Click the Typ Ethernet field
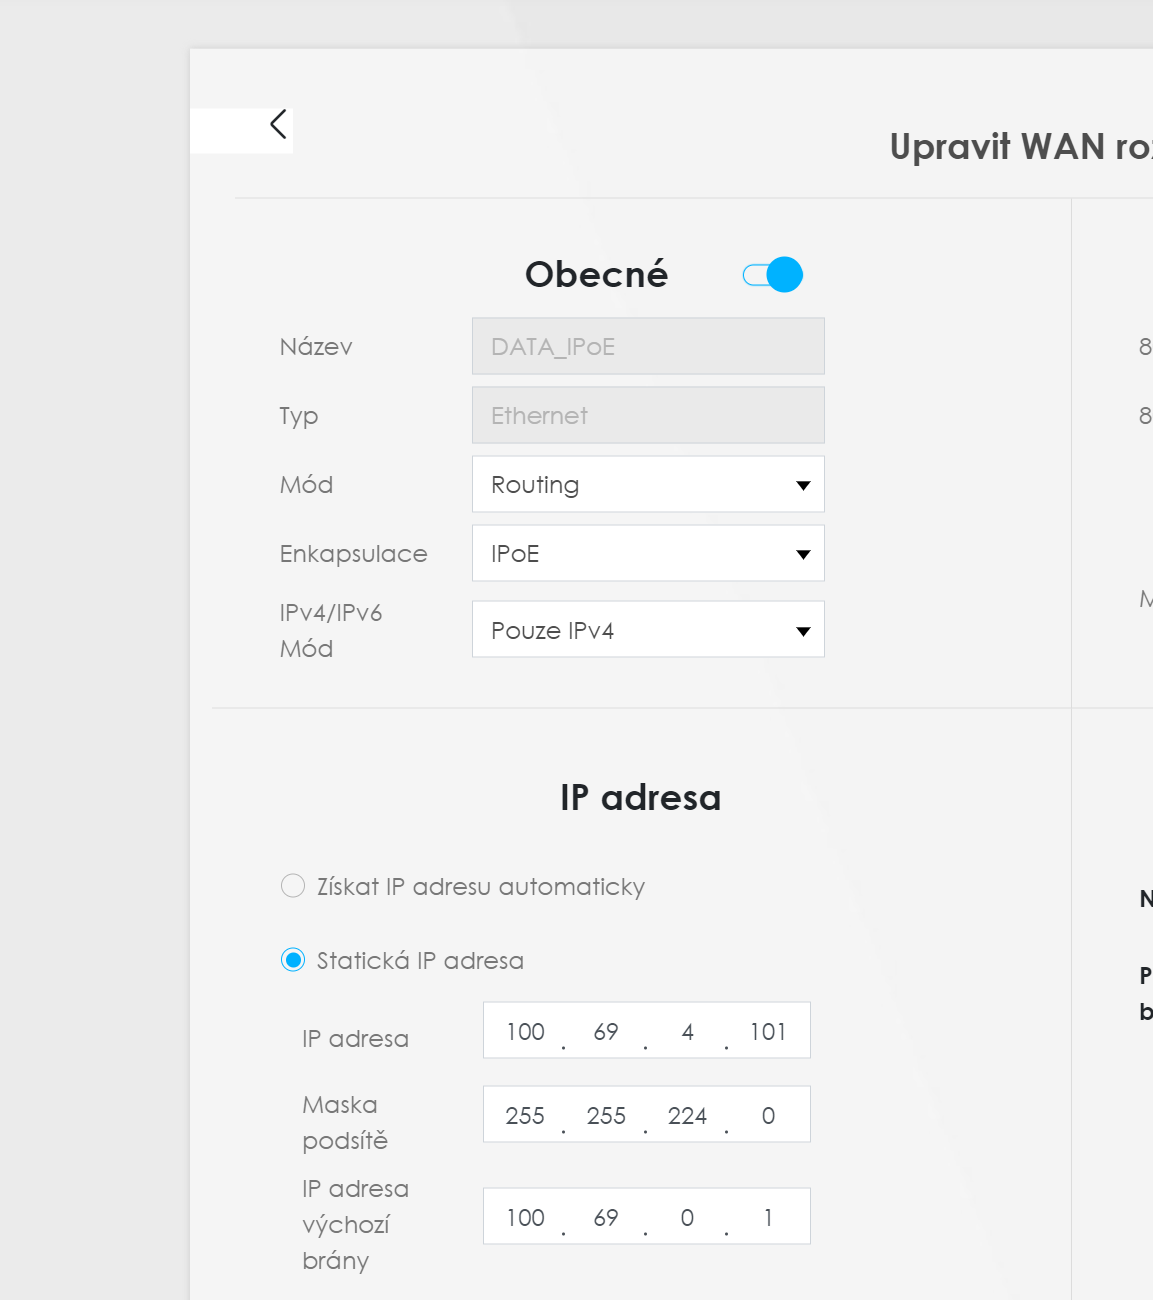Viewport: 1153px width, 1300px height. click(x=648, y=416)
